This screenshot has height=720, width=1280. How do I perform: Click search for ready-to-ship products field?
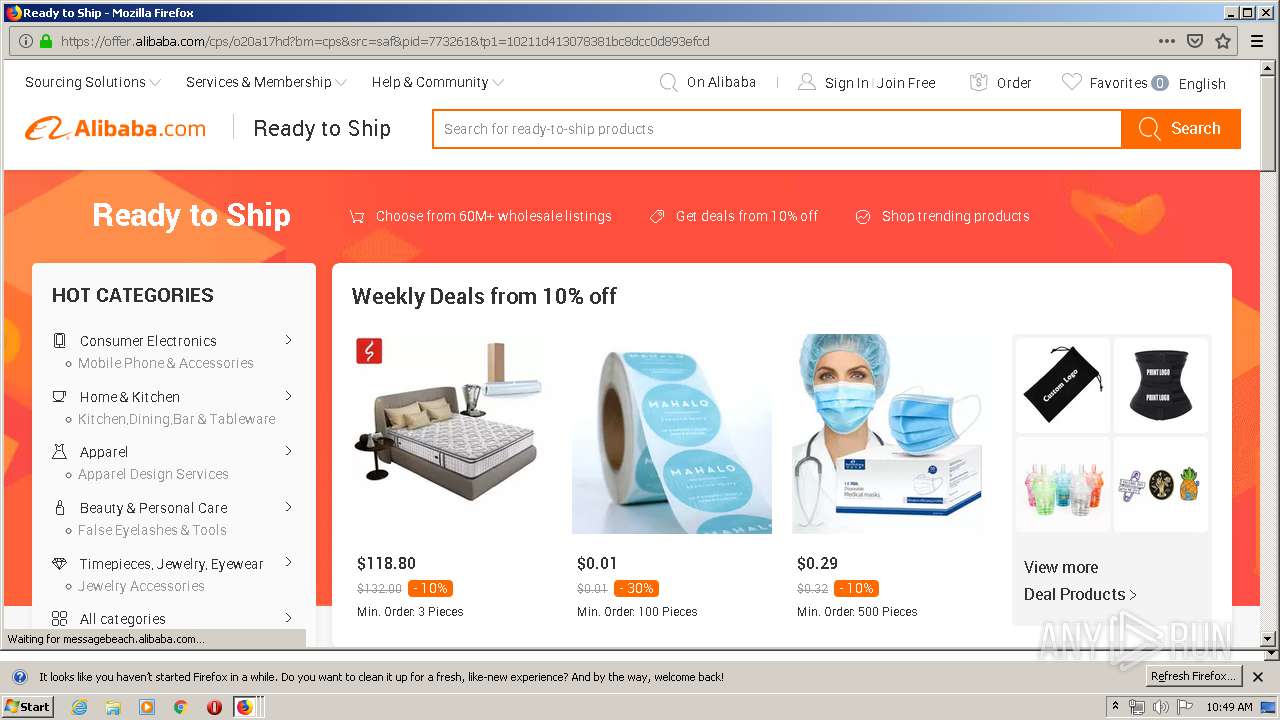pyautogui.click(x=777, y=129)
